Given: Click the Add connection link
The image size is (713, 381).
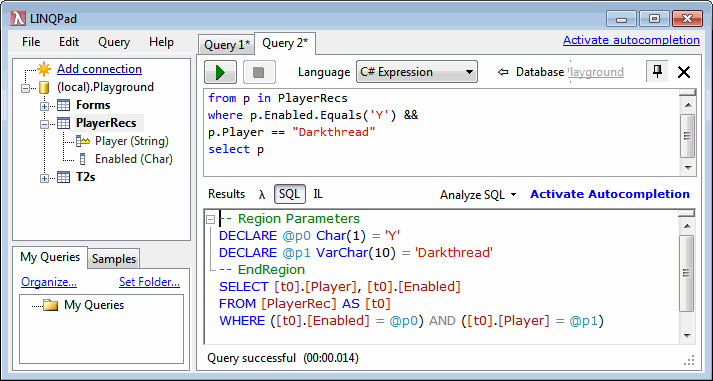Looking at the screenshot, I should (x=99, y=69).
